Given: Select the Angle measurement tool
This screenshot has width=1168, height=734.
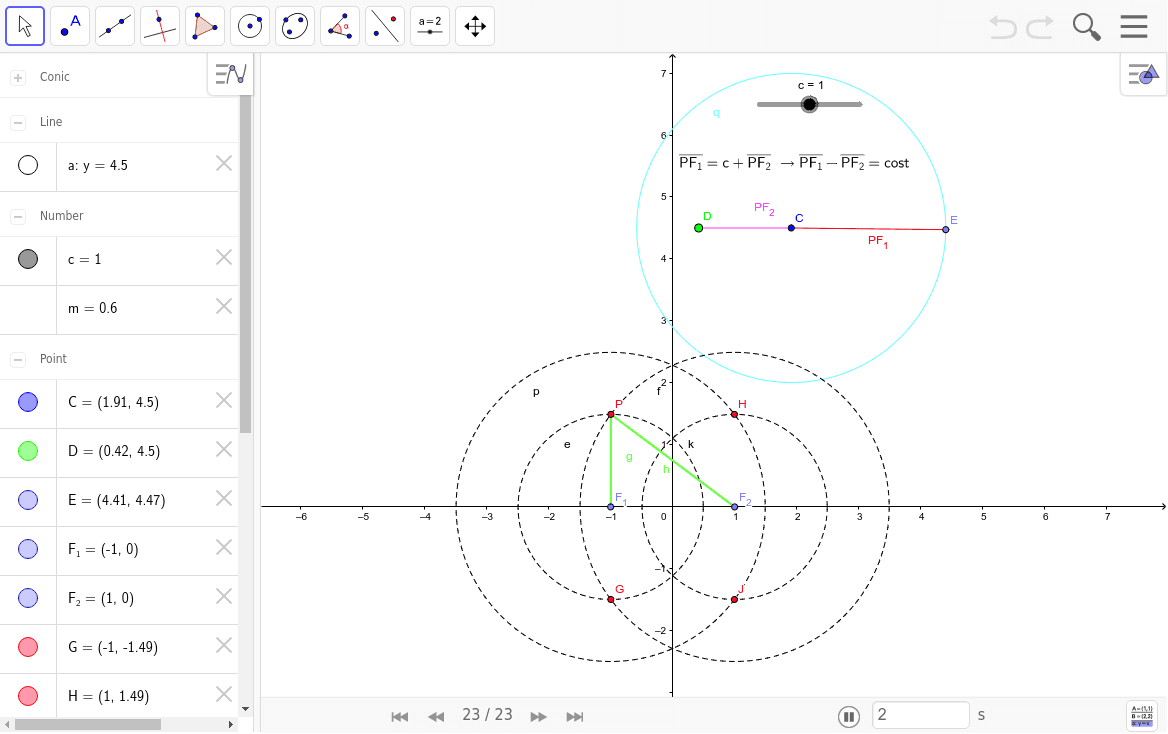Looking at the screenshot, I should point(340,26).
